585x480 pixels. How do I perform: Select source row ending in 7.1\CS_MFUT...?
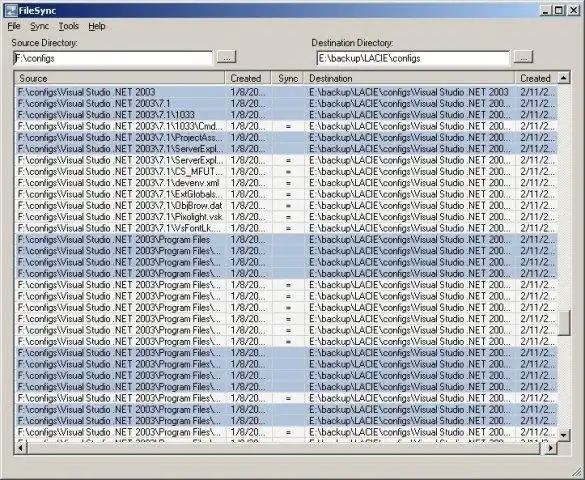point(120,172)
